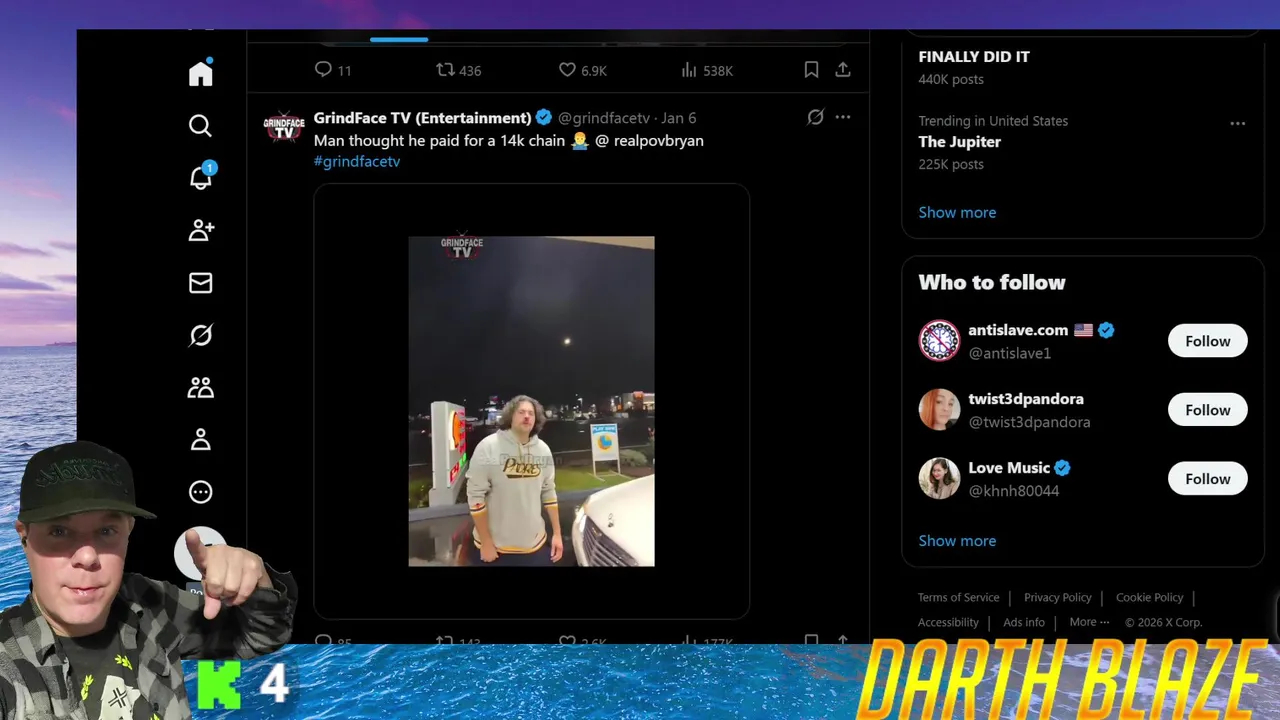Click the @antislave1 handle

coord(1009,353)
